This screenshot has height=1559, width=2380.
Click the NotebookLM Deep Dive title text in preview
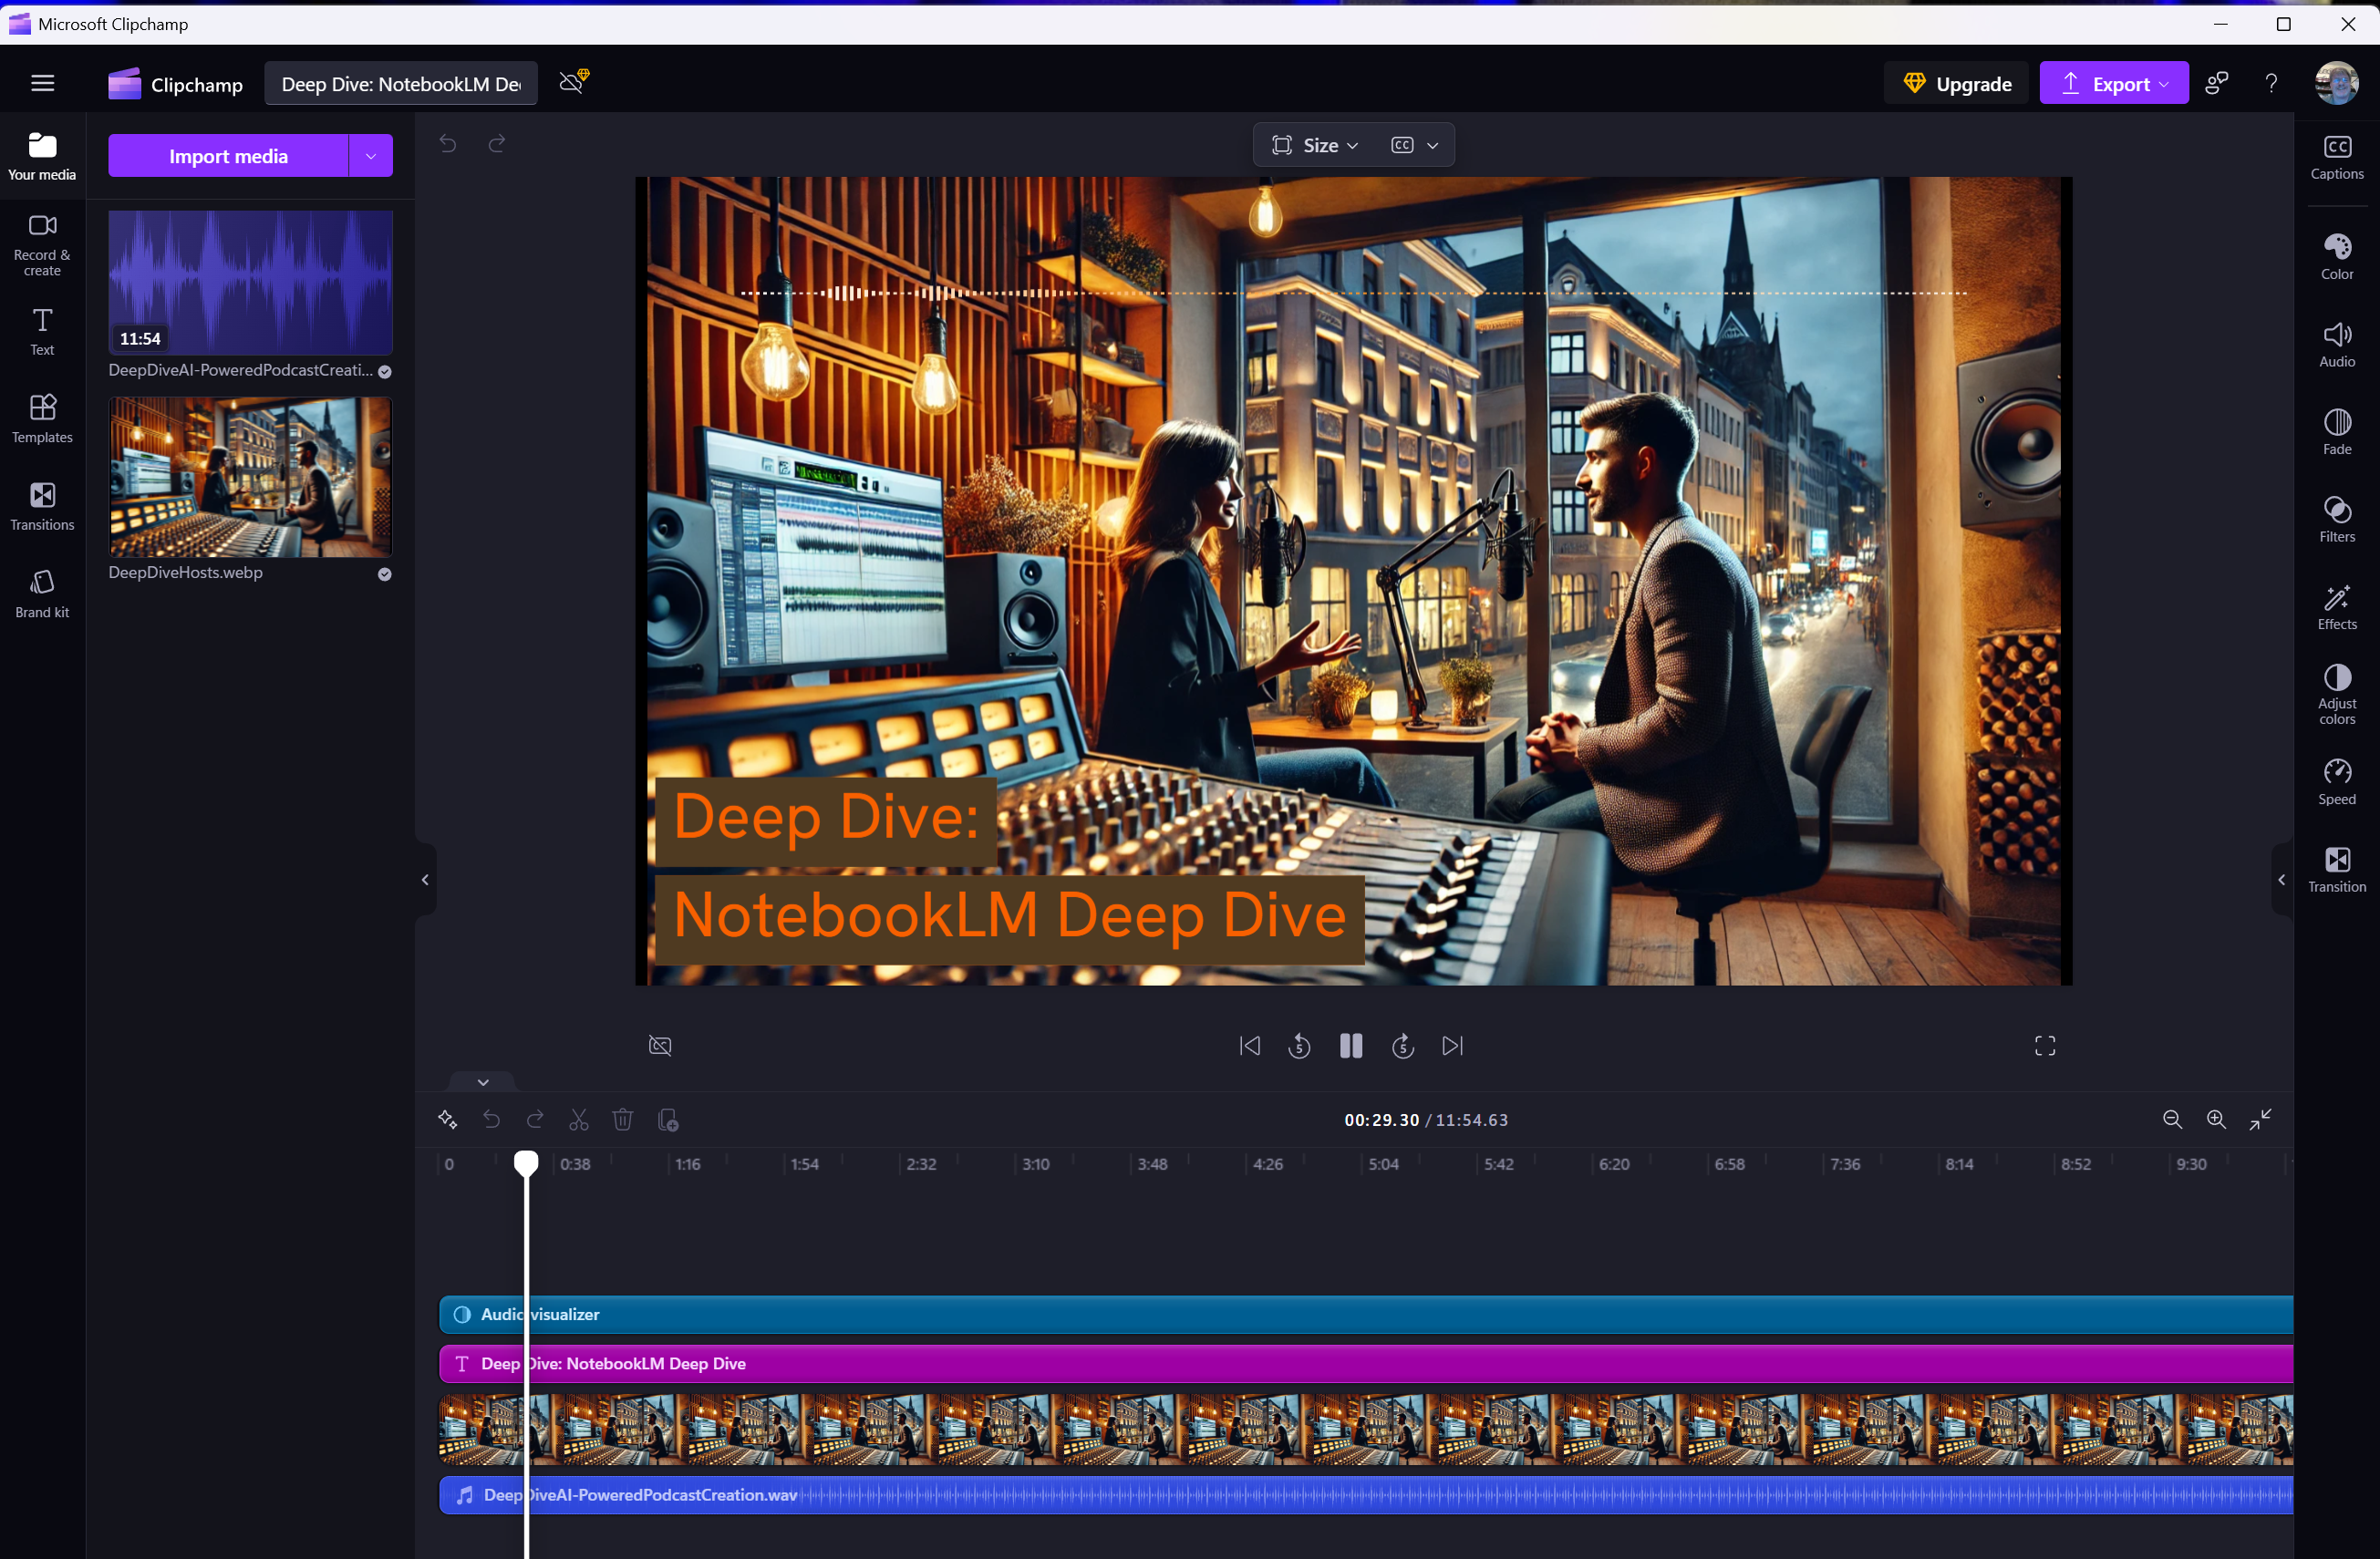coord(1010,917)
